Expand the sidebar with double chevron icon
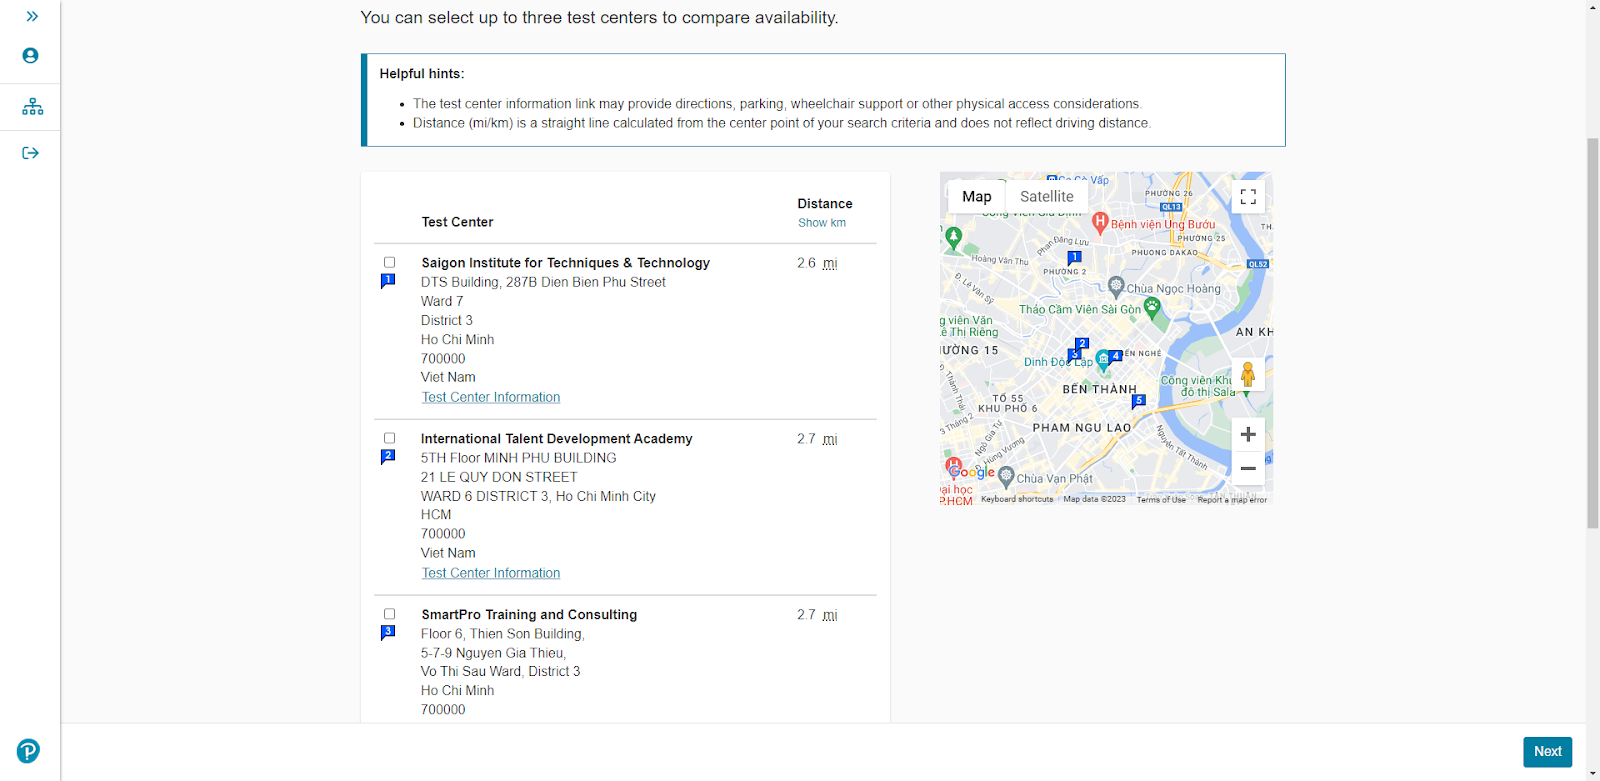Viewport: 1600px width, 781px height. pyautogui.click(x=32, y=16)
